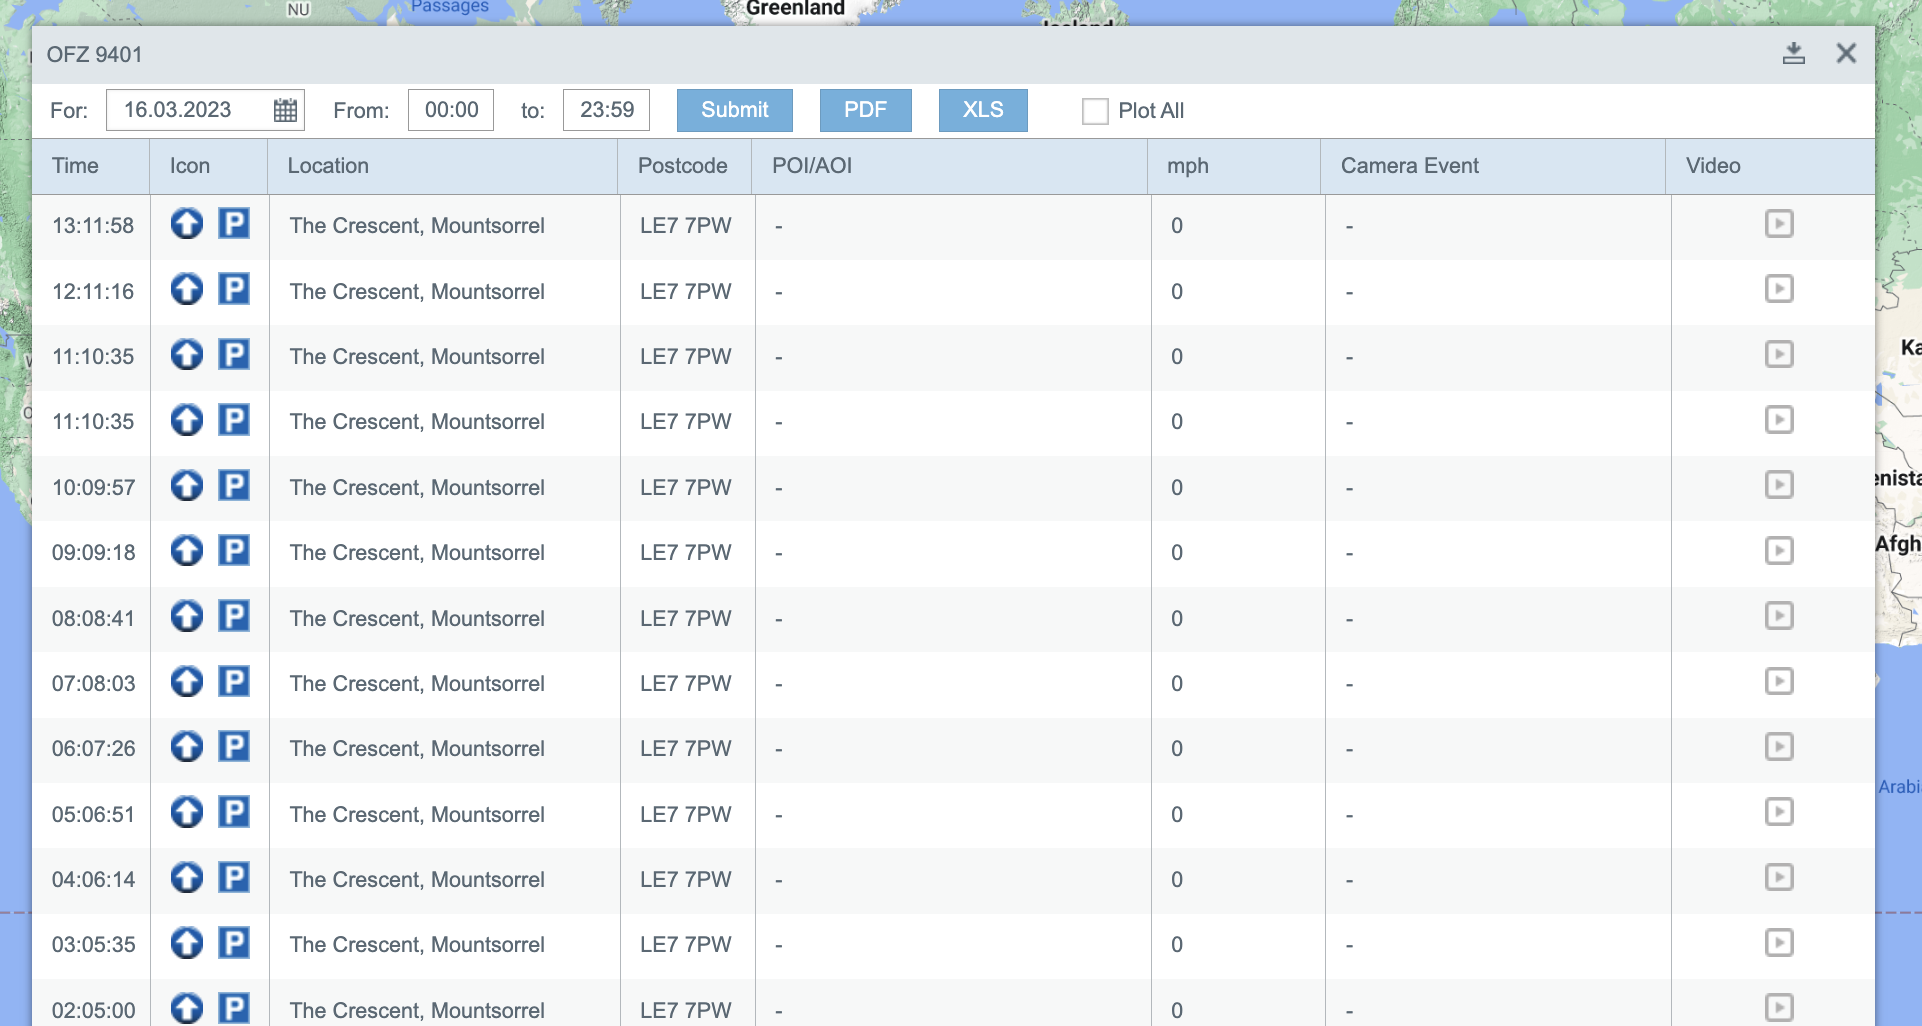Close the OFZ 9401 report panel

(x=1846, y=54)
